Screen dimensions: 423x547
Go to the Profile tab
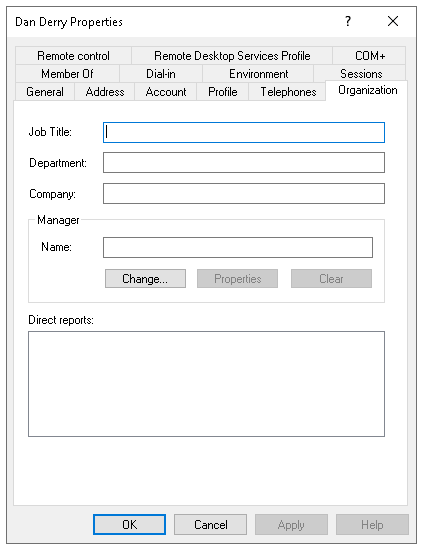pos(222,92)
